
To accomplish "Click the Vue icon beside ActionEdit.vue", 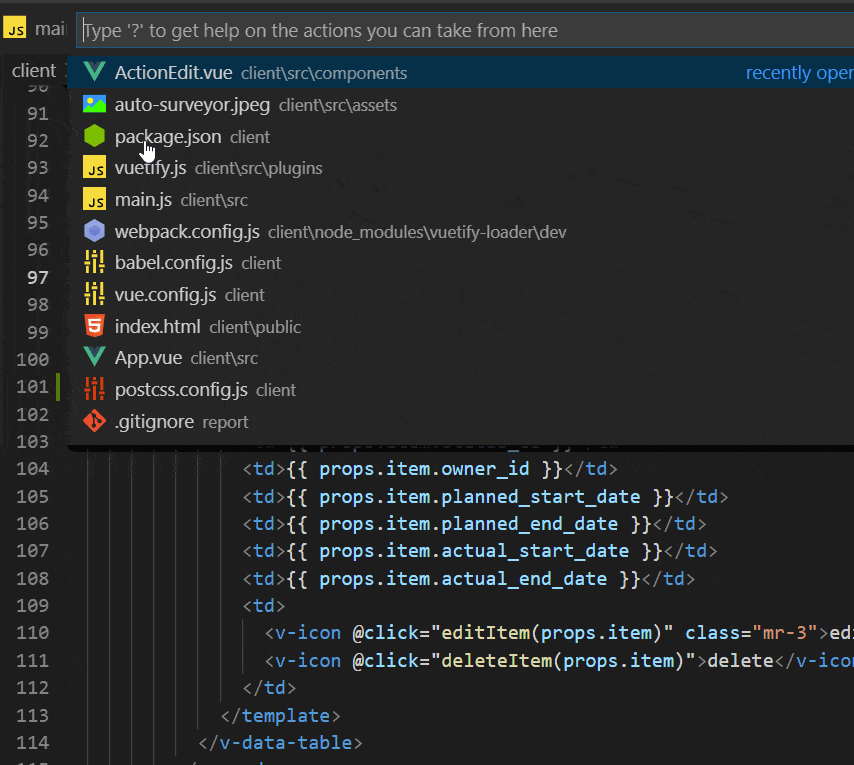I will tap(95, 71).
